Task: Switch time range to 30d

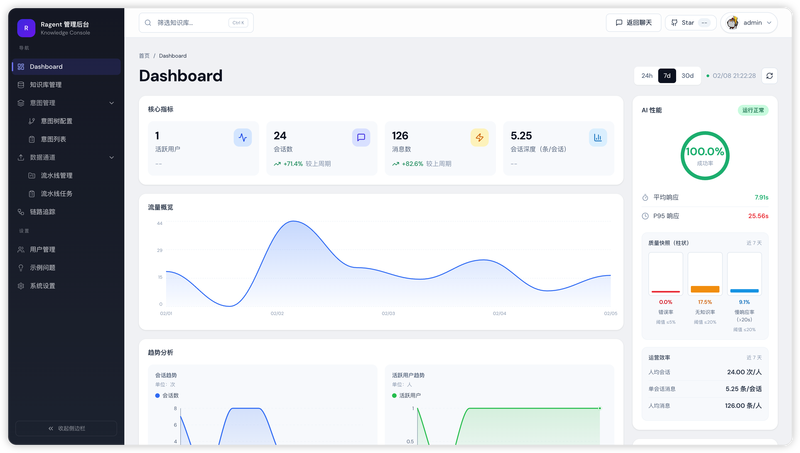Action: tap(688, 76)
